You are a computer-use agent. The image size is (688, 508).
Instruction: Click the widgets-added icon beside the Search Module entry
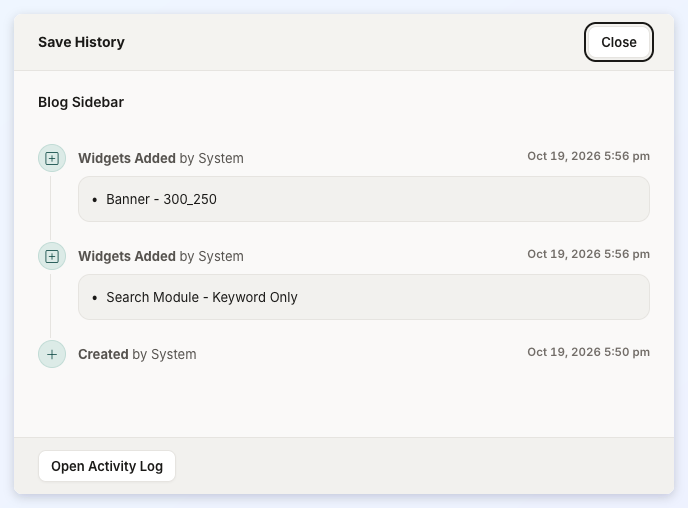pos(52,256)
